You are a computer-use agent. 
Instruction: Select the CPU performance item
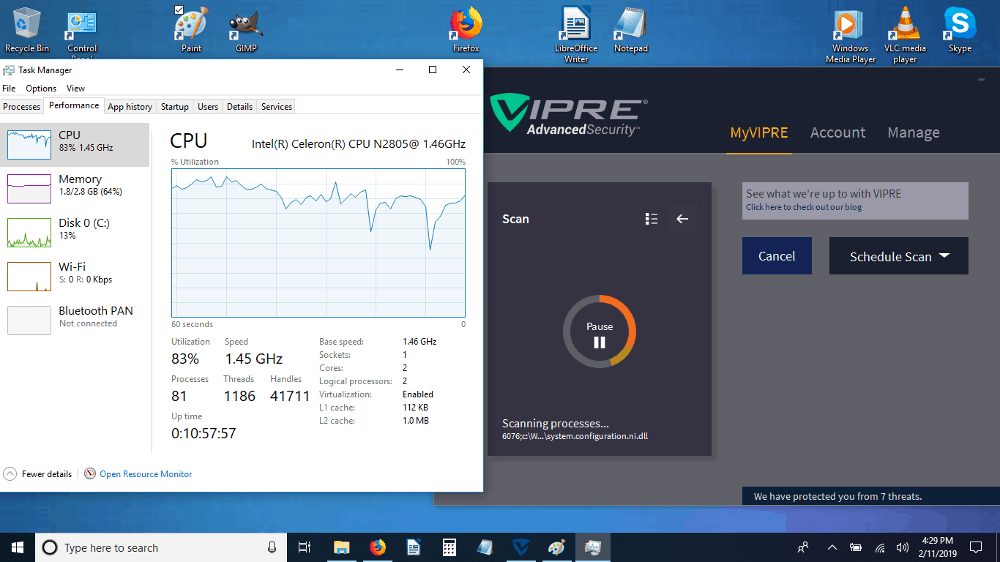point(75,144)
